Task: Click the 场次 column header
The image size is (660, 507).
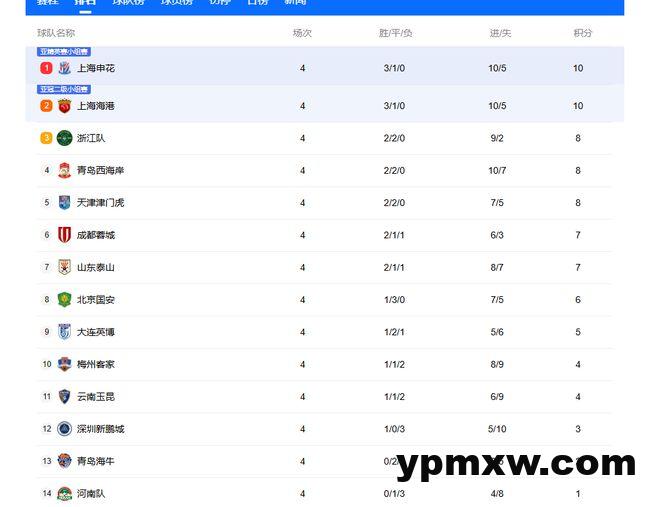Action: click(x=302, y=33)
